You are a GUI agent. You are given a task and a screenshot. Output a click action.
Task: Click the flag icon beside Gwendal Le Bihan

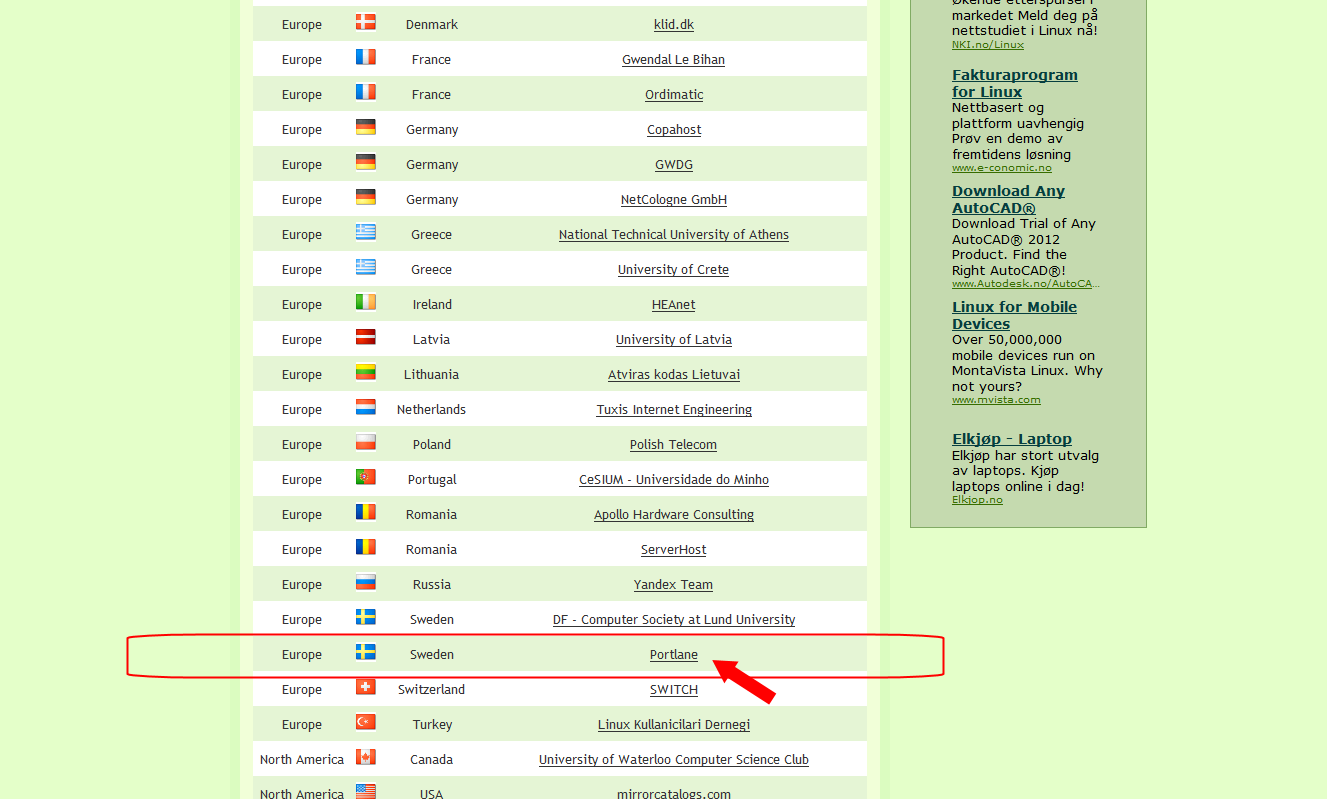coord(366,57)
